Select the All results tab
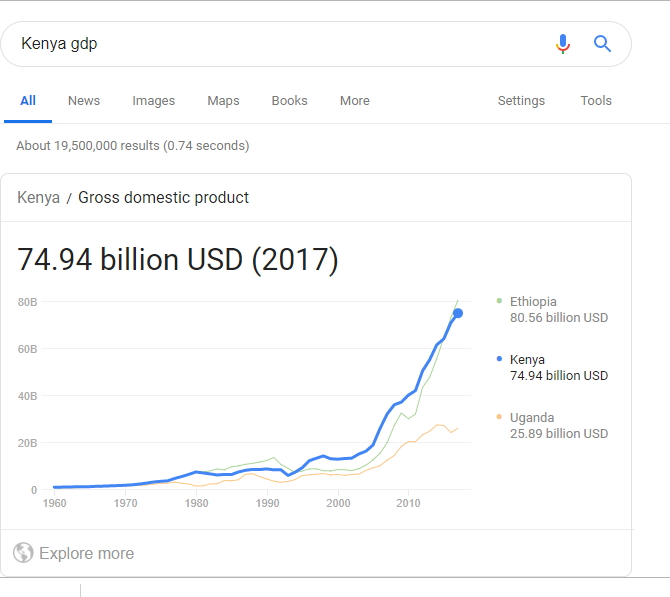This screenshot has height=597, width=670. (28, 101)
